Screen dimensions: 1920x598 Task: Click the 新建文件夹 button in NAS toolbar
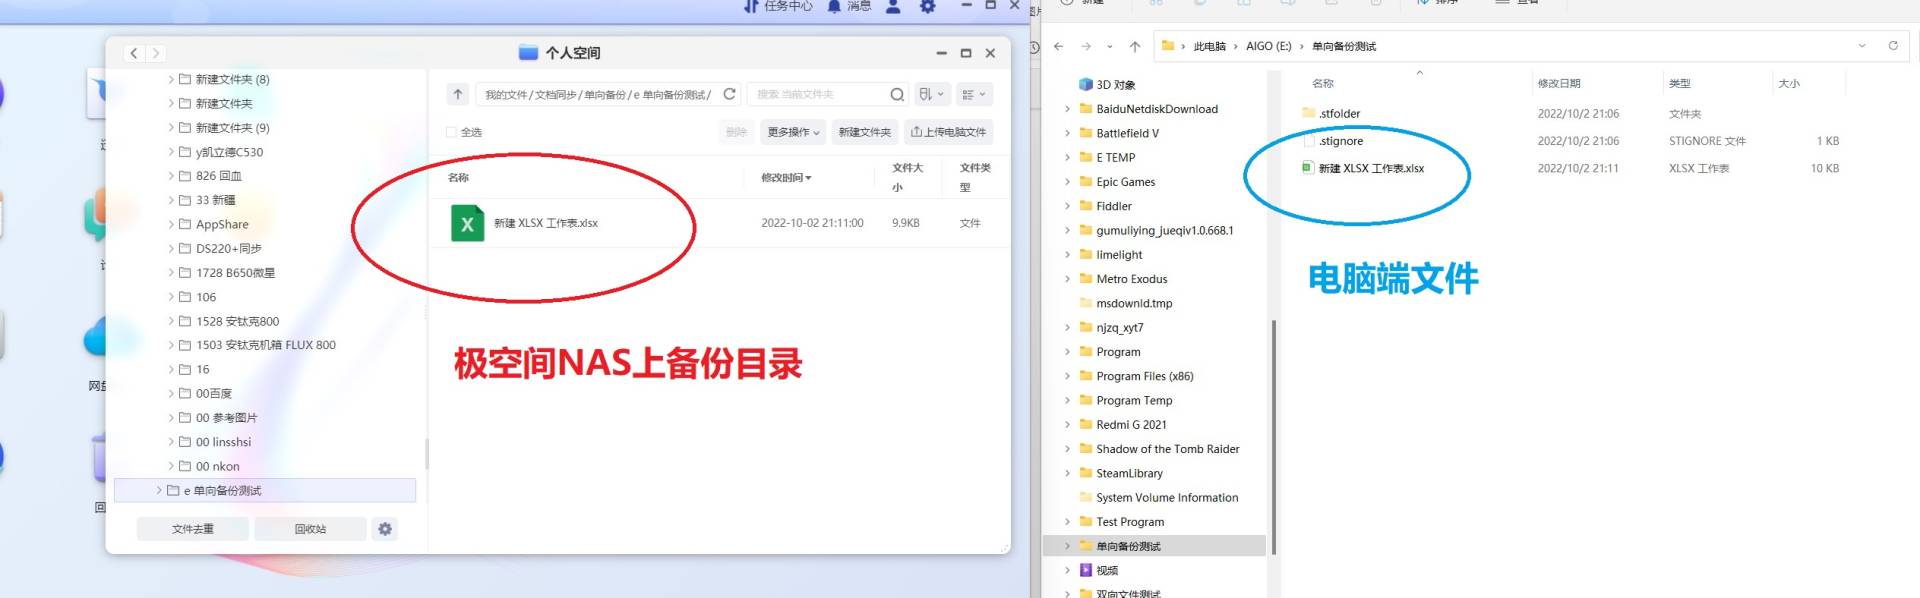point(864,132)
